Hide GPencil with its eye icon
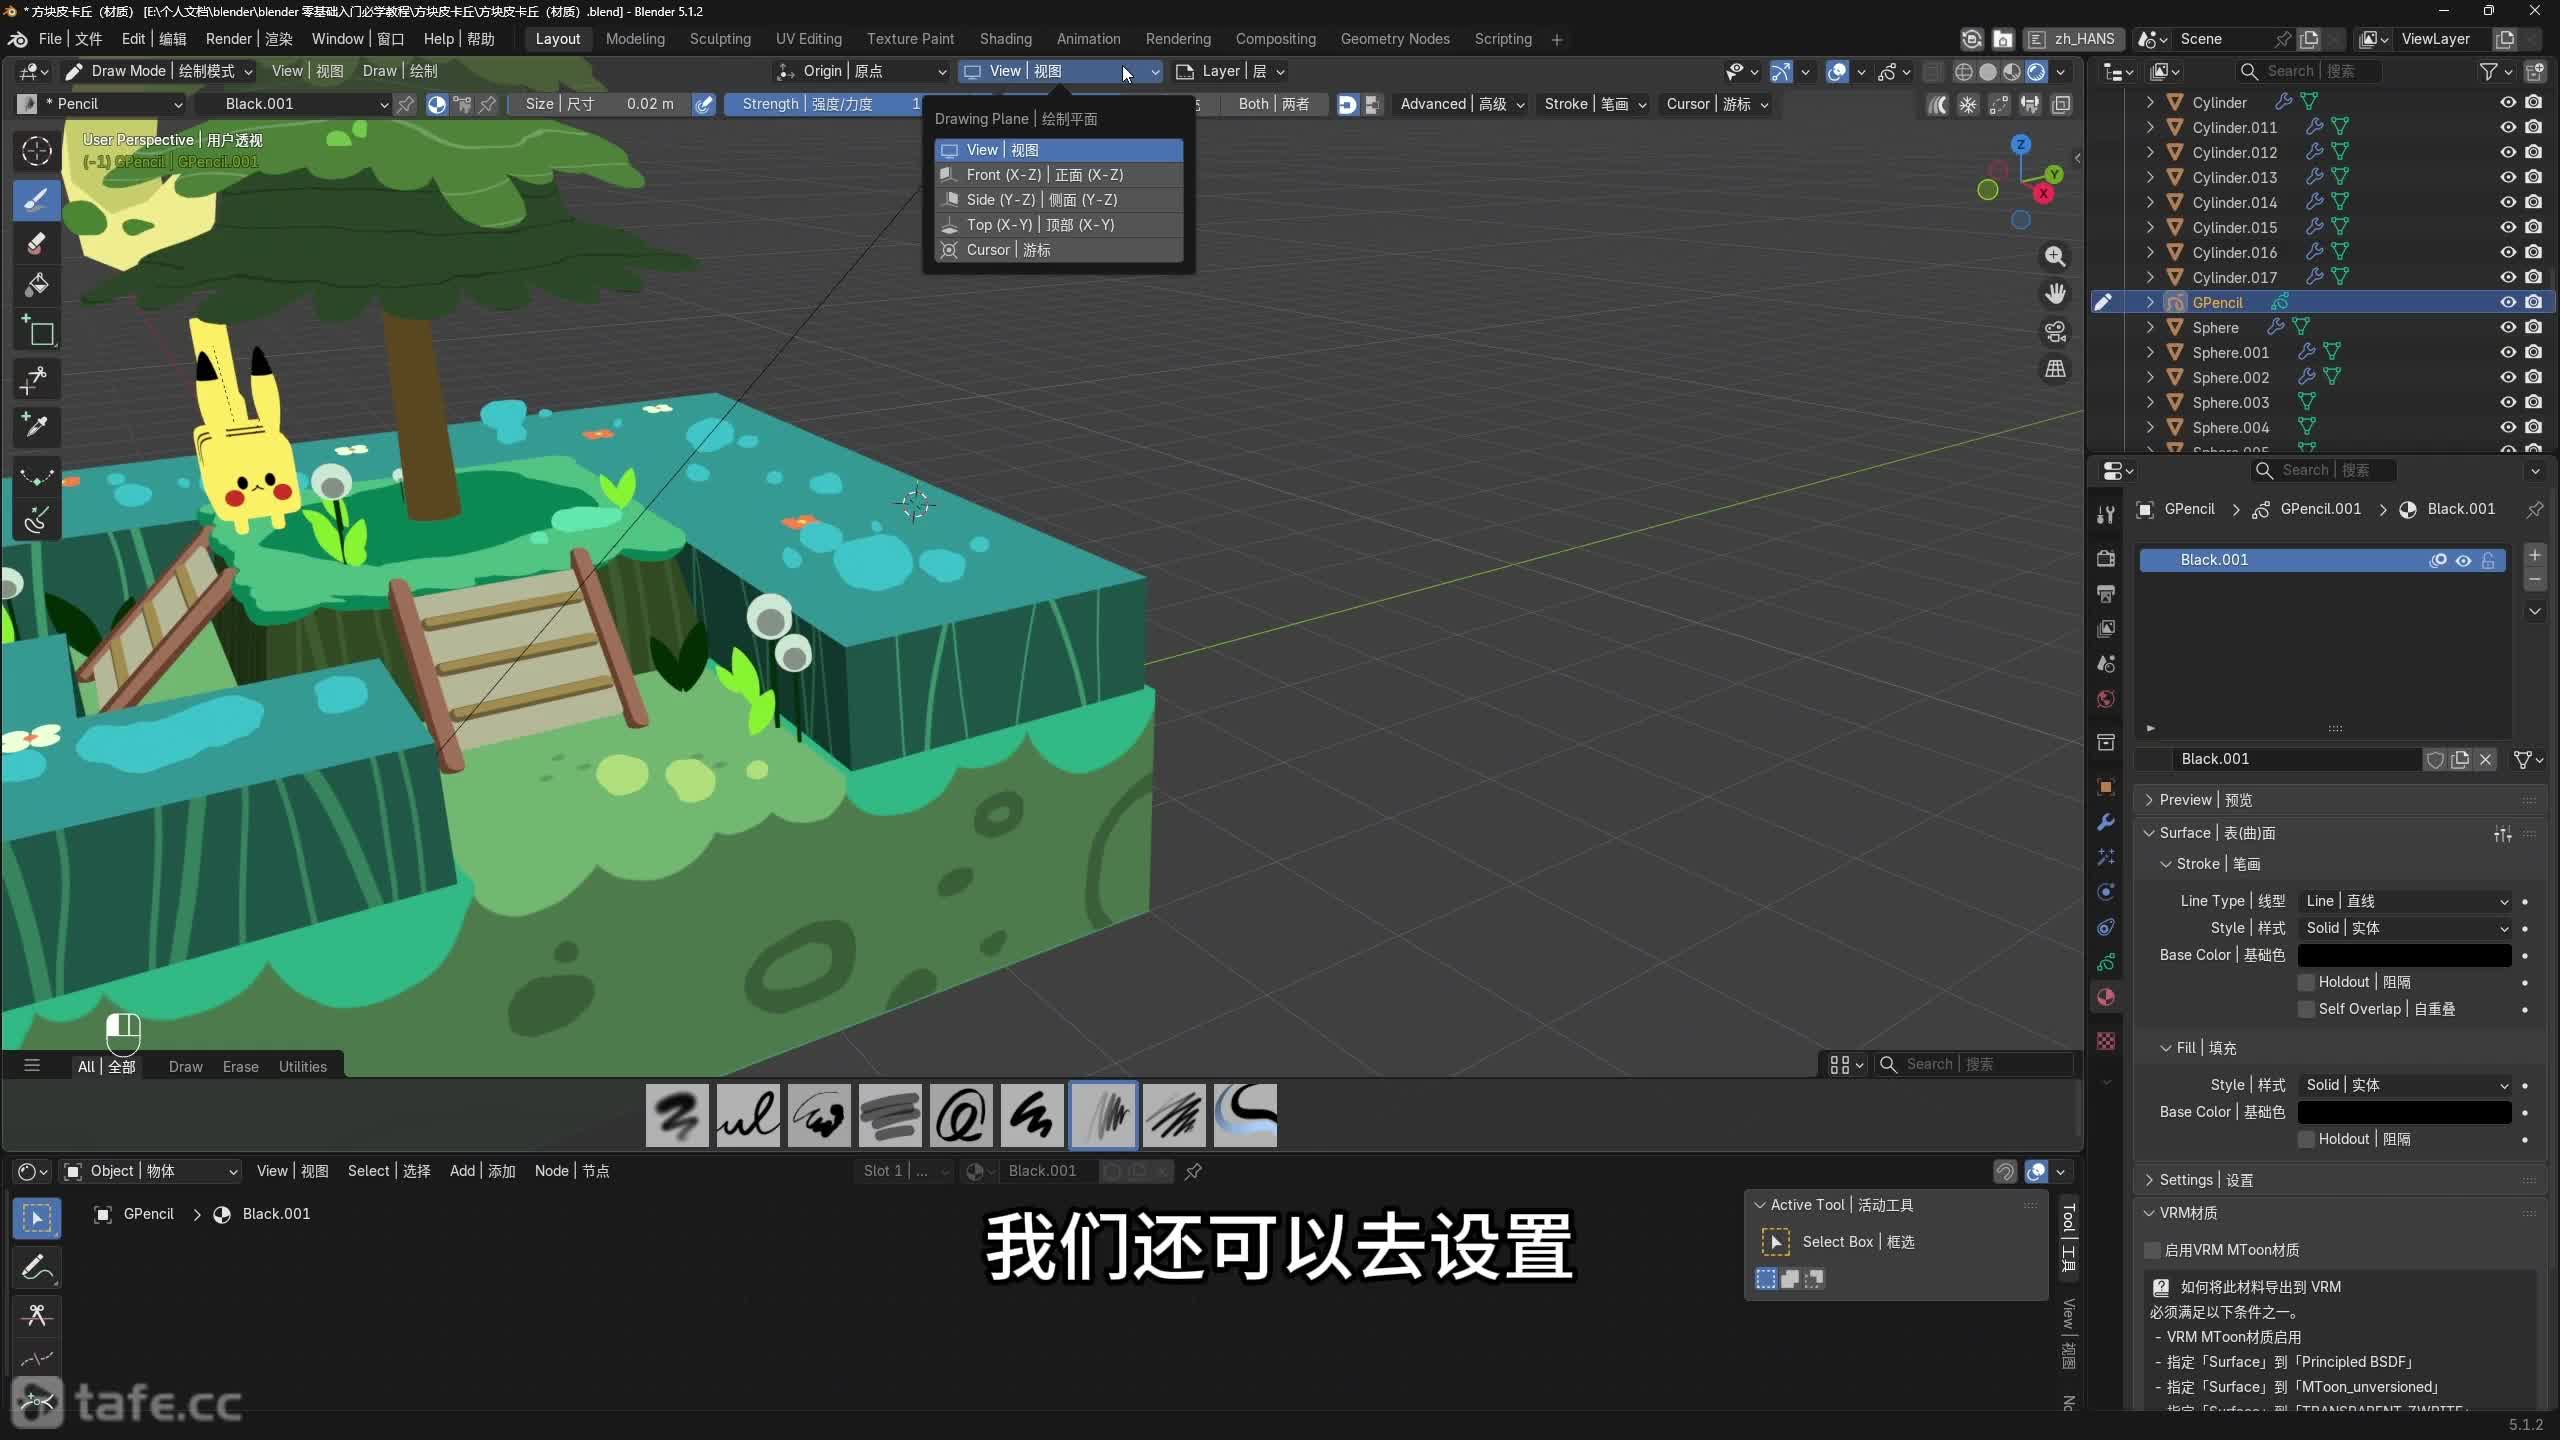2560x1440 pixels. pyautogui.click(x=2508, y=302)
